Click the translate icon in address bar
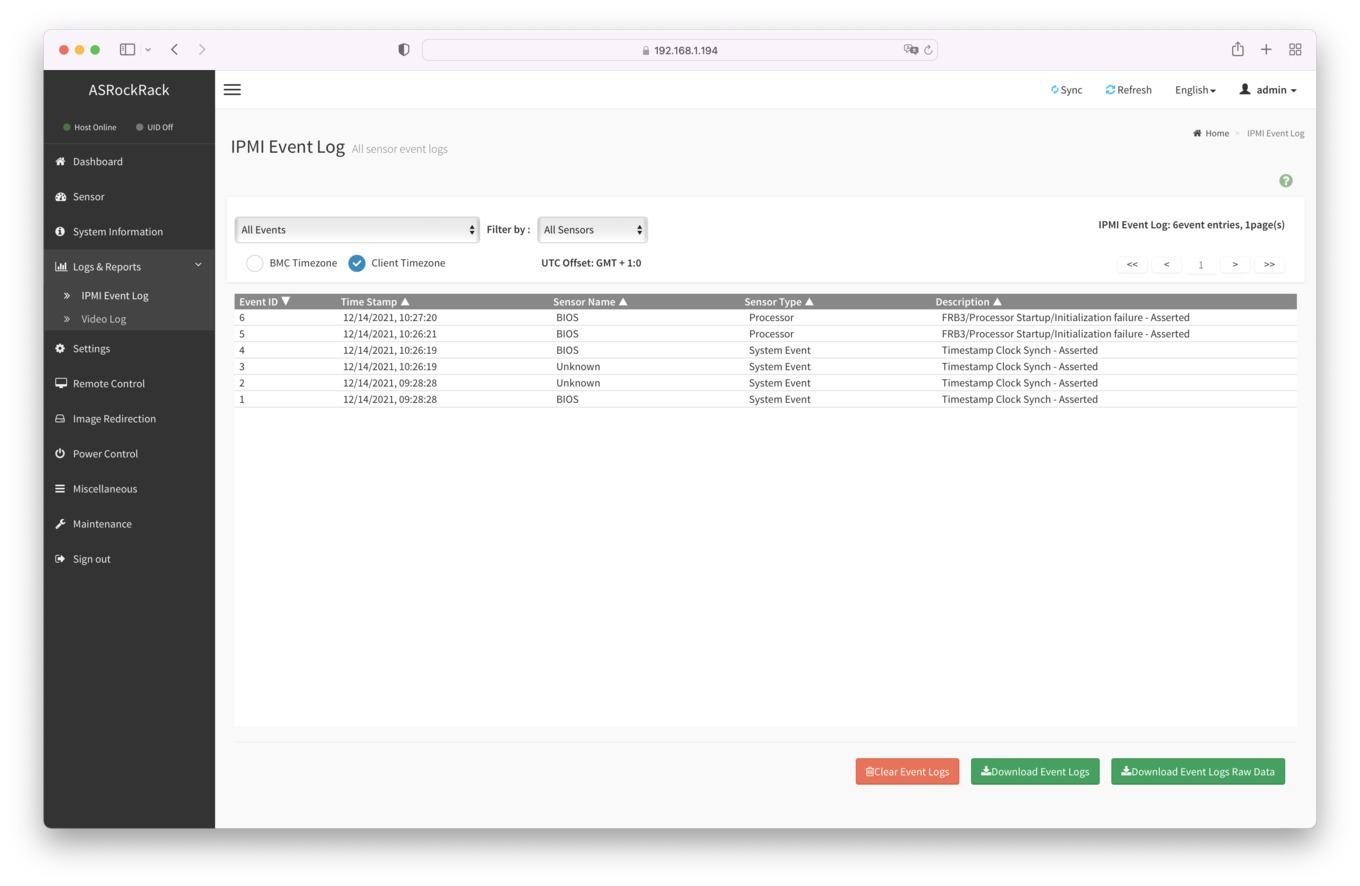The height and width of the screenshot is (886, 1360). point(910,50)
